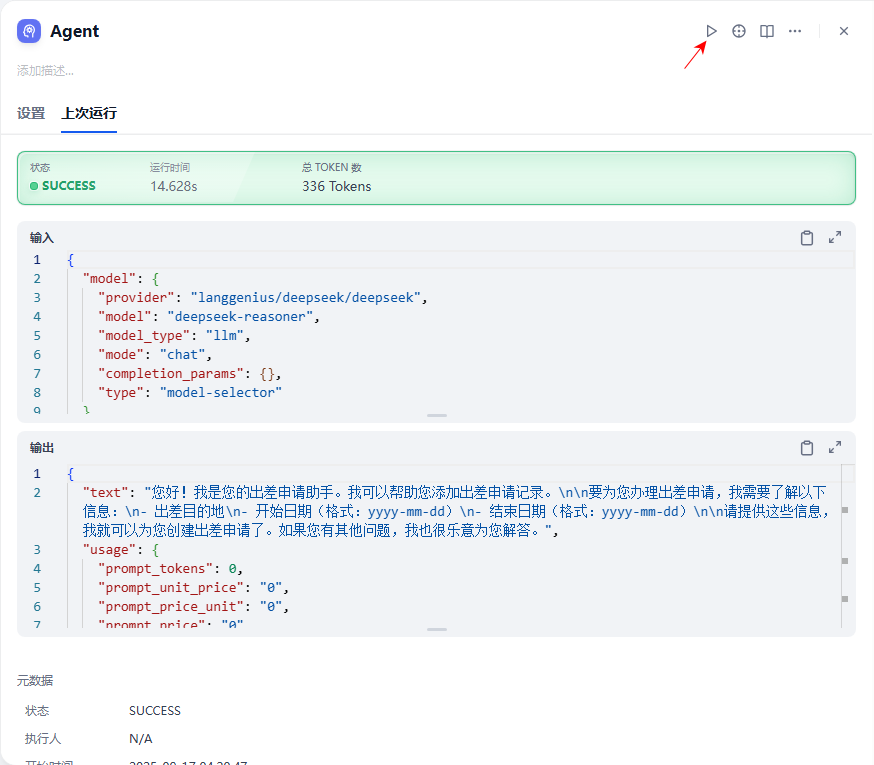Run this Agent step with play icon
The height and width of the screenshot is (765, 874).
711,31
